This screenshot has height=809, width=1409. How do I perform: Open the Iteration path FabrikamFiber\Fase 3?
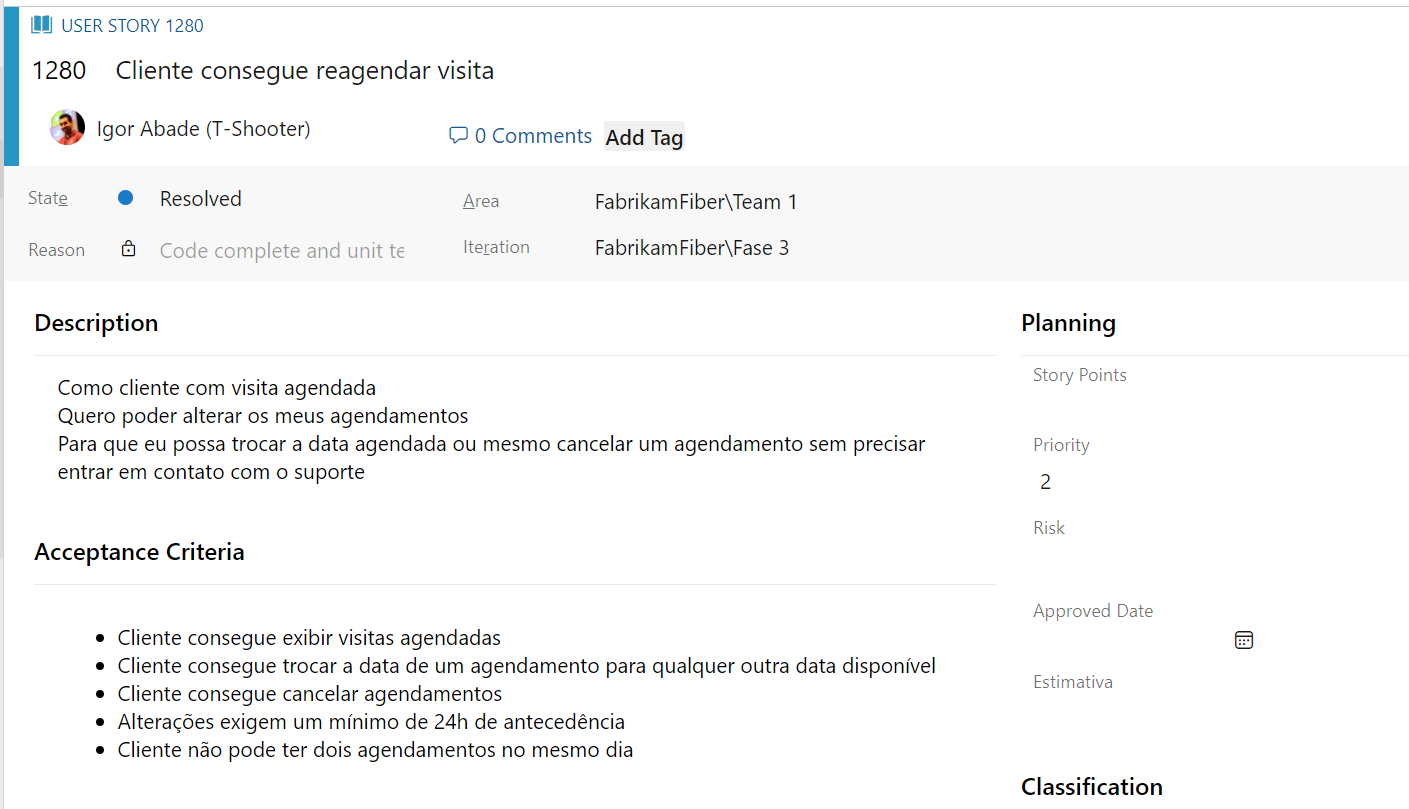coord(691,248)
